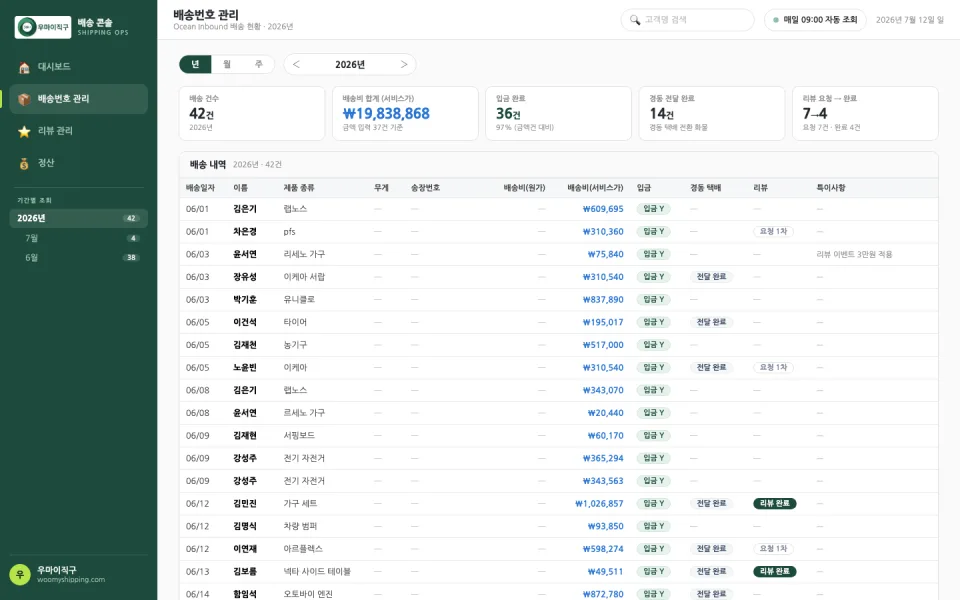960x600 pixels.
Task: Click the search magnifier icon
Action: point(635,20)
